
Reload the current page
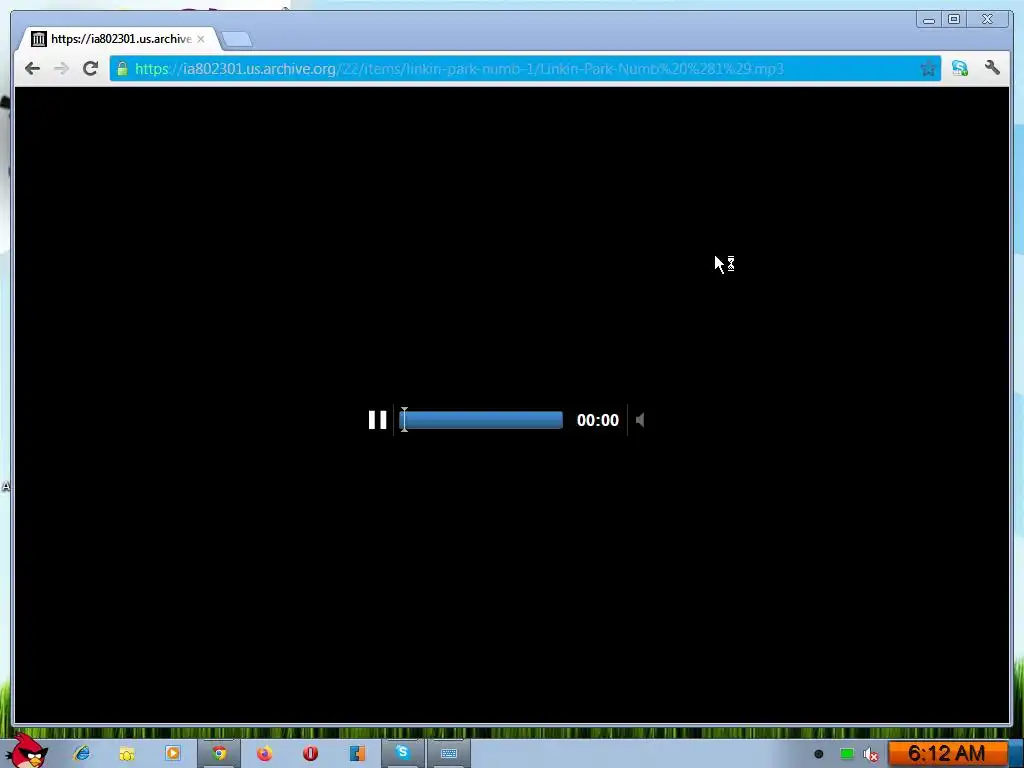click(x=91, y=69)
